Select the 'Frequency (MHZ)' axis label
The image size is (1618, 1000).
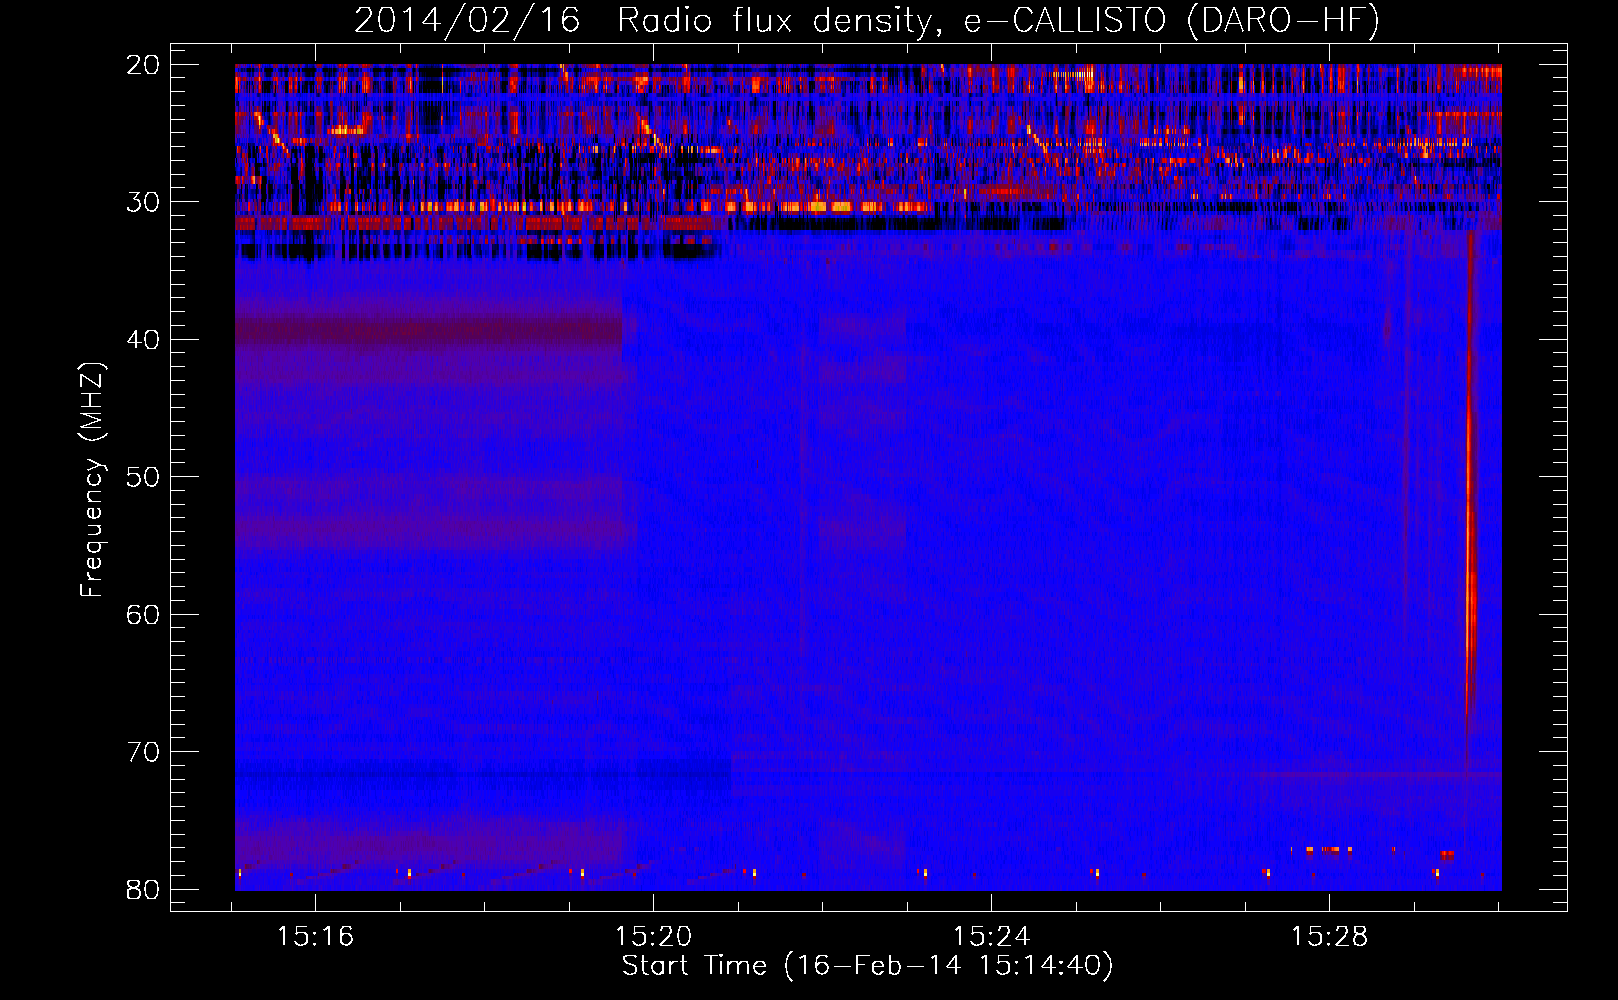92,480
